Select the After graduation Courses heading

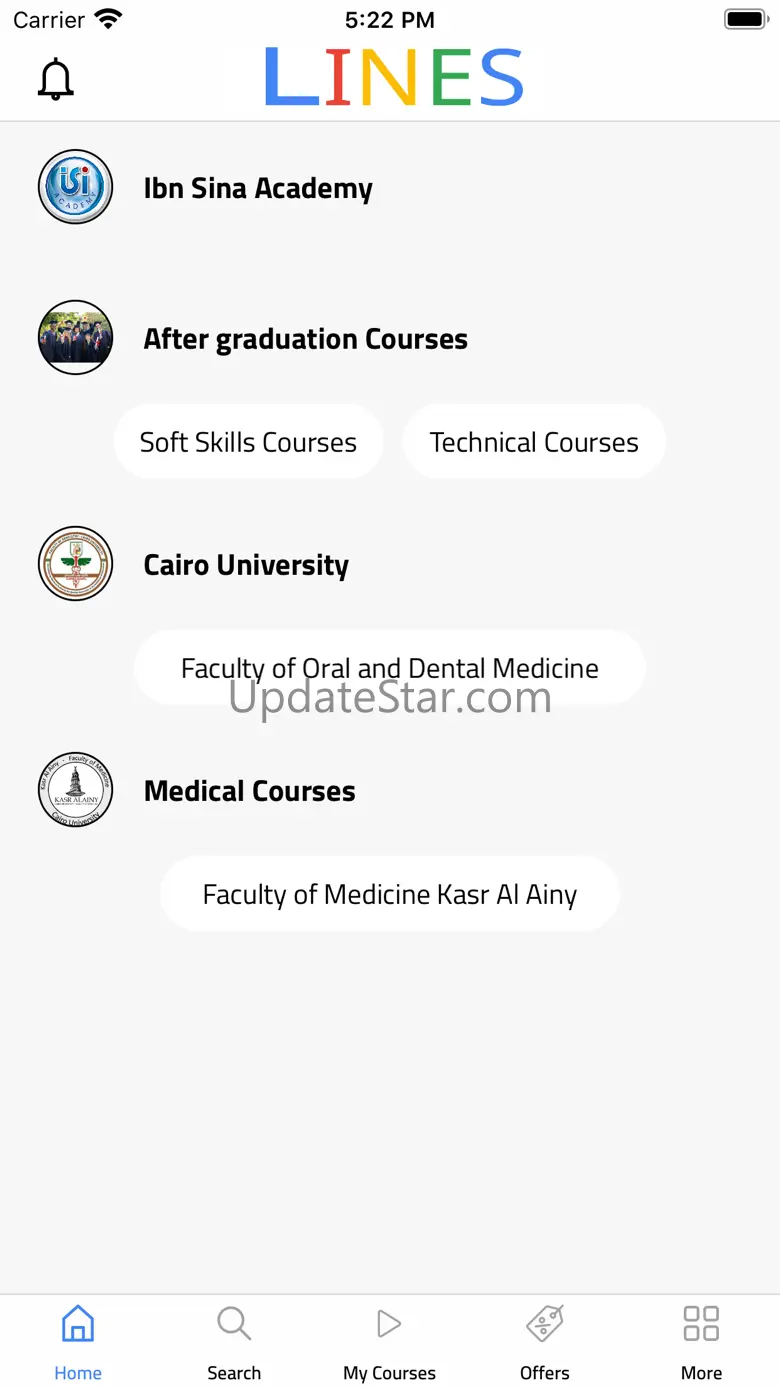305,339
